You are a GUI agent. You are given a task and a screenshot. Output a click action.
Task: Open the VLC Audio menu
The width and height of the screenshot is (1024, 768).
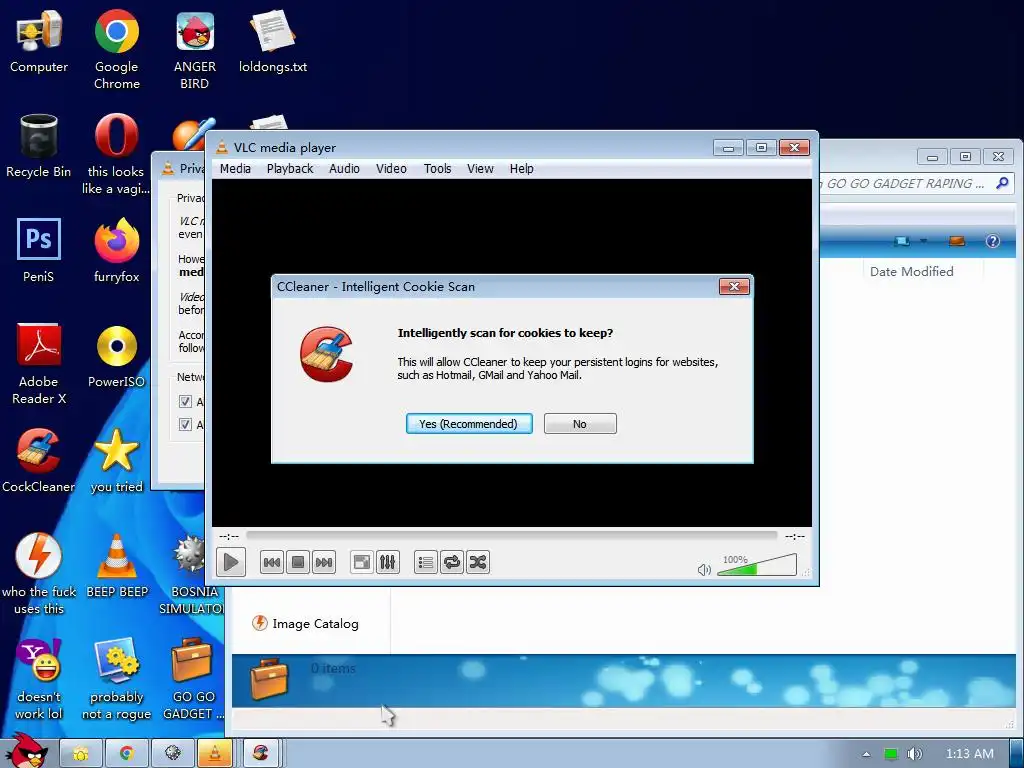pos(344,168)
